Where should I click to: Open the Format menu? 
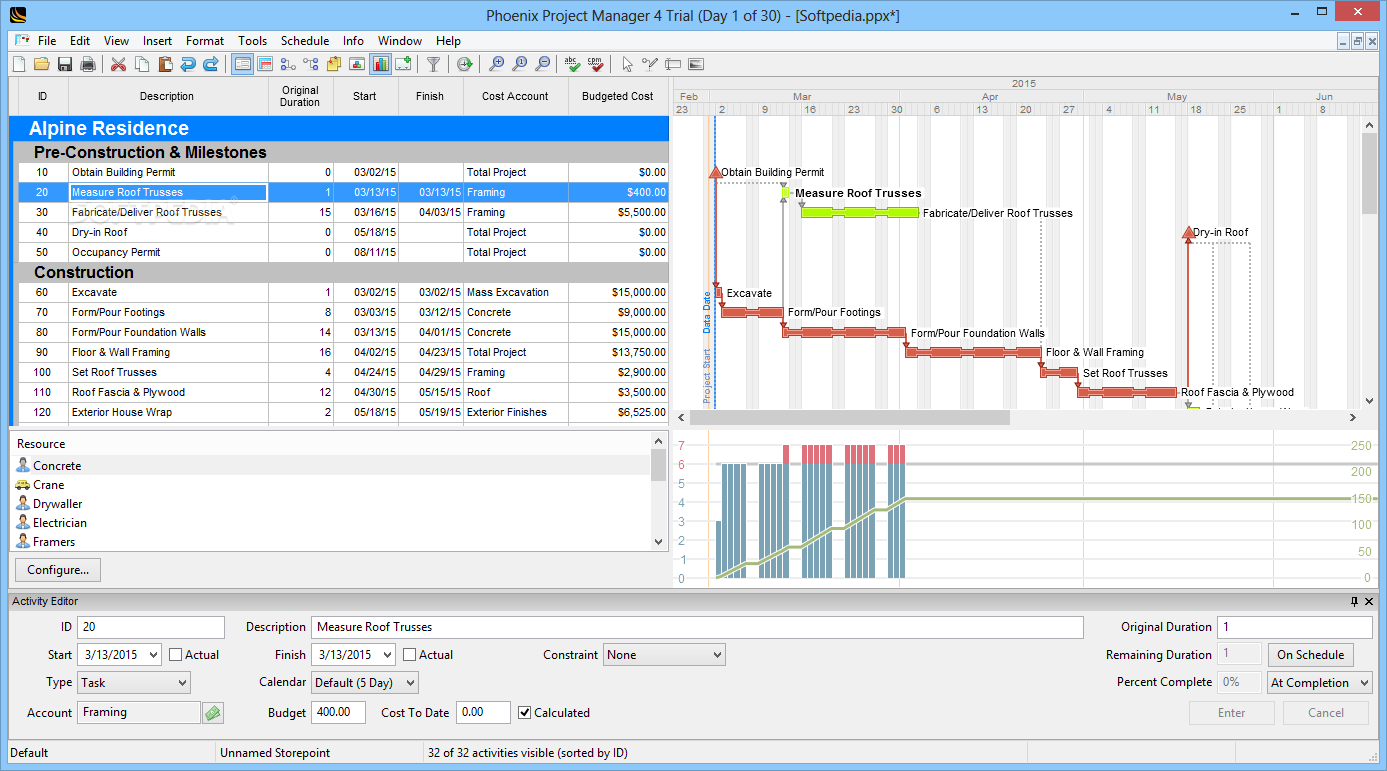[x=205, y=41]
